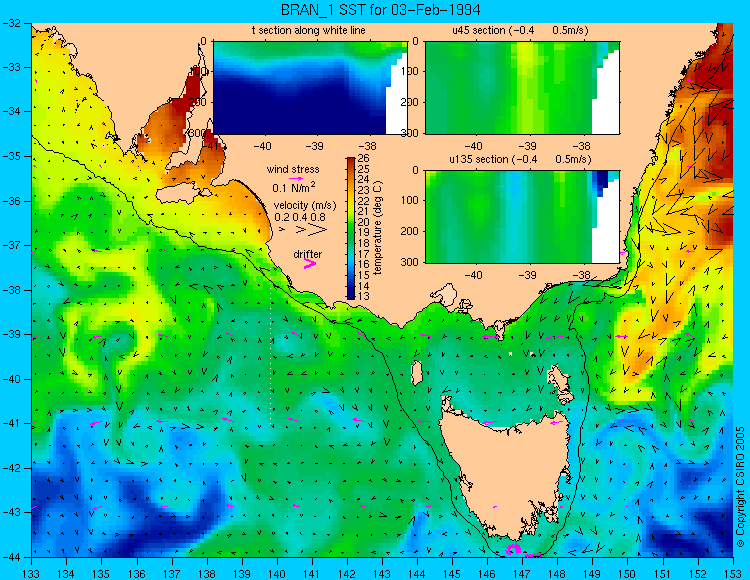Click the magenta drifter legend arrow
The image size is (750, 580).
[310, 263]
